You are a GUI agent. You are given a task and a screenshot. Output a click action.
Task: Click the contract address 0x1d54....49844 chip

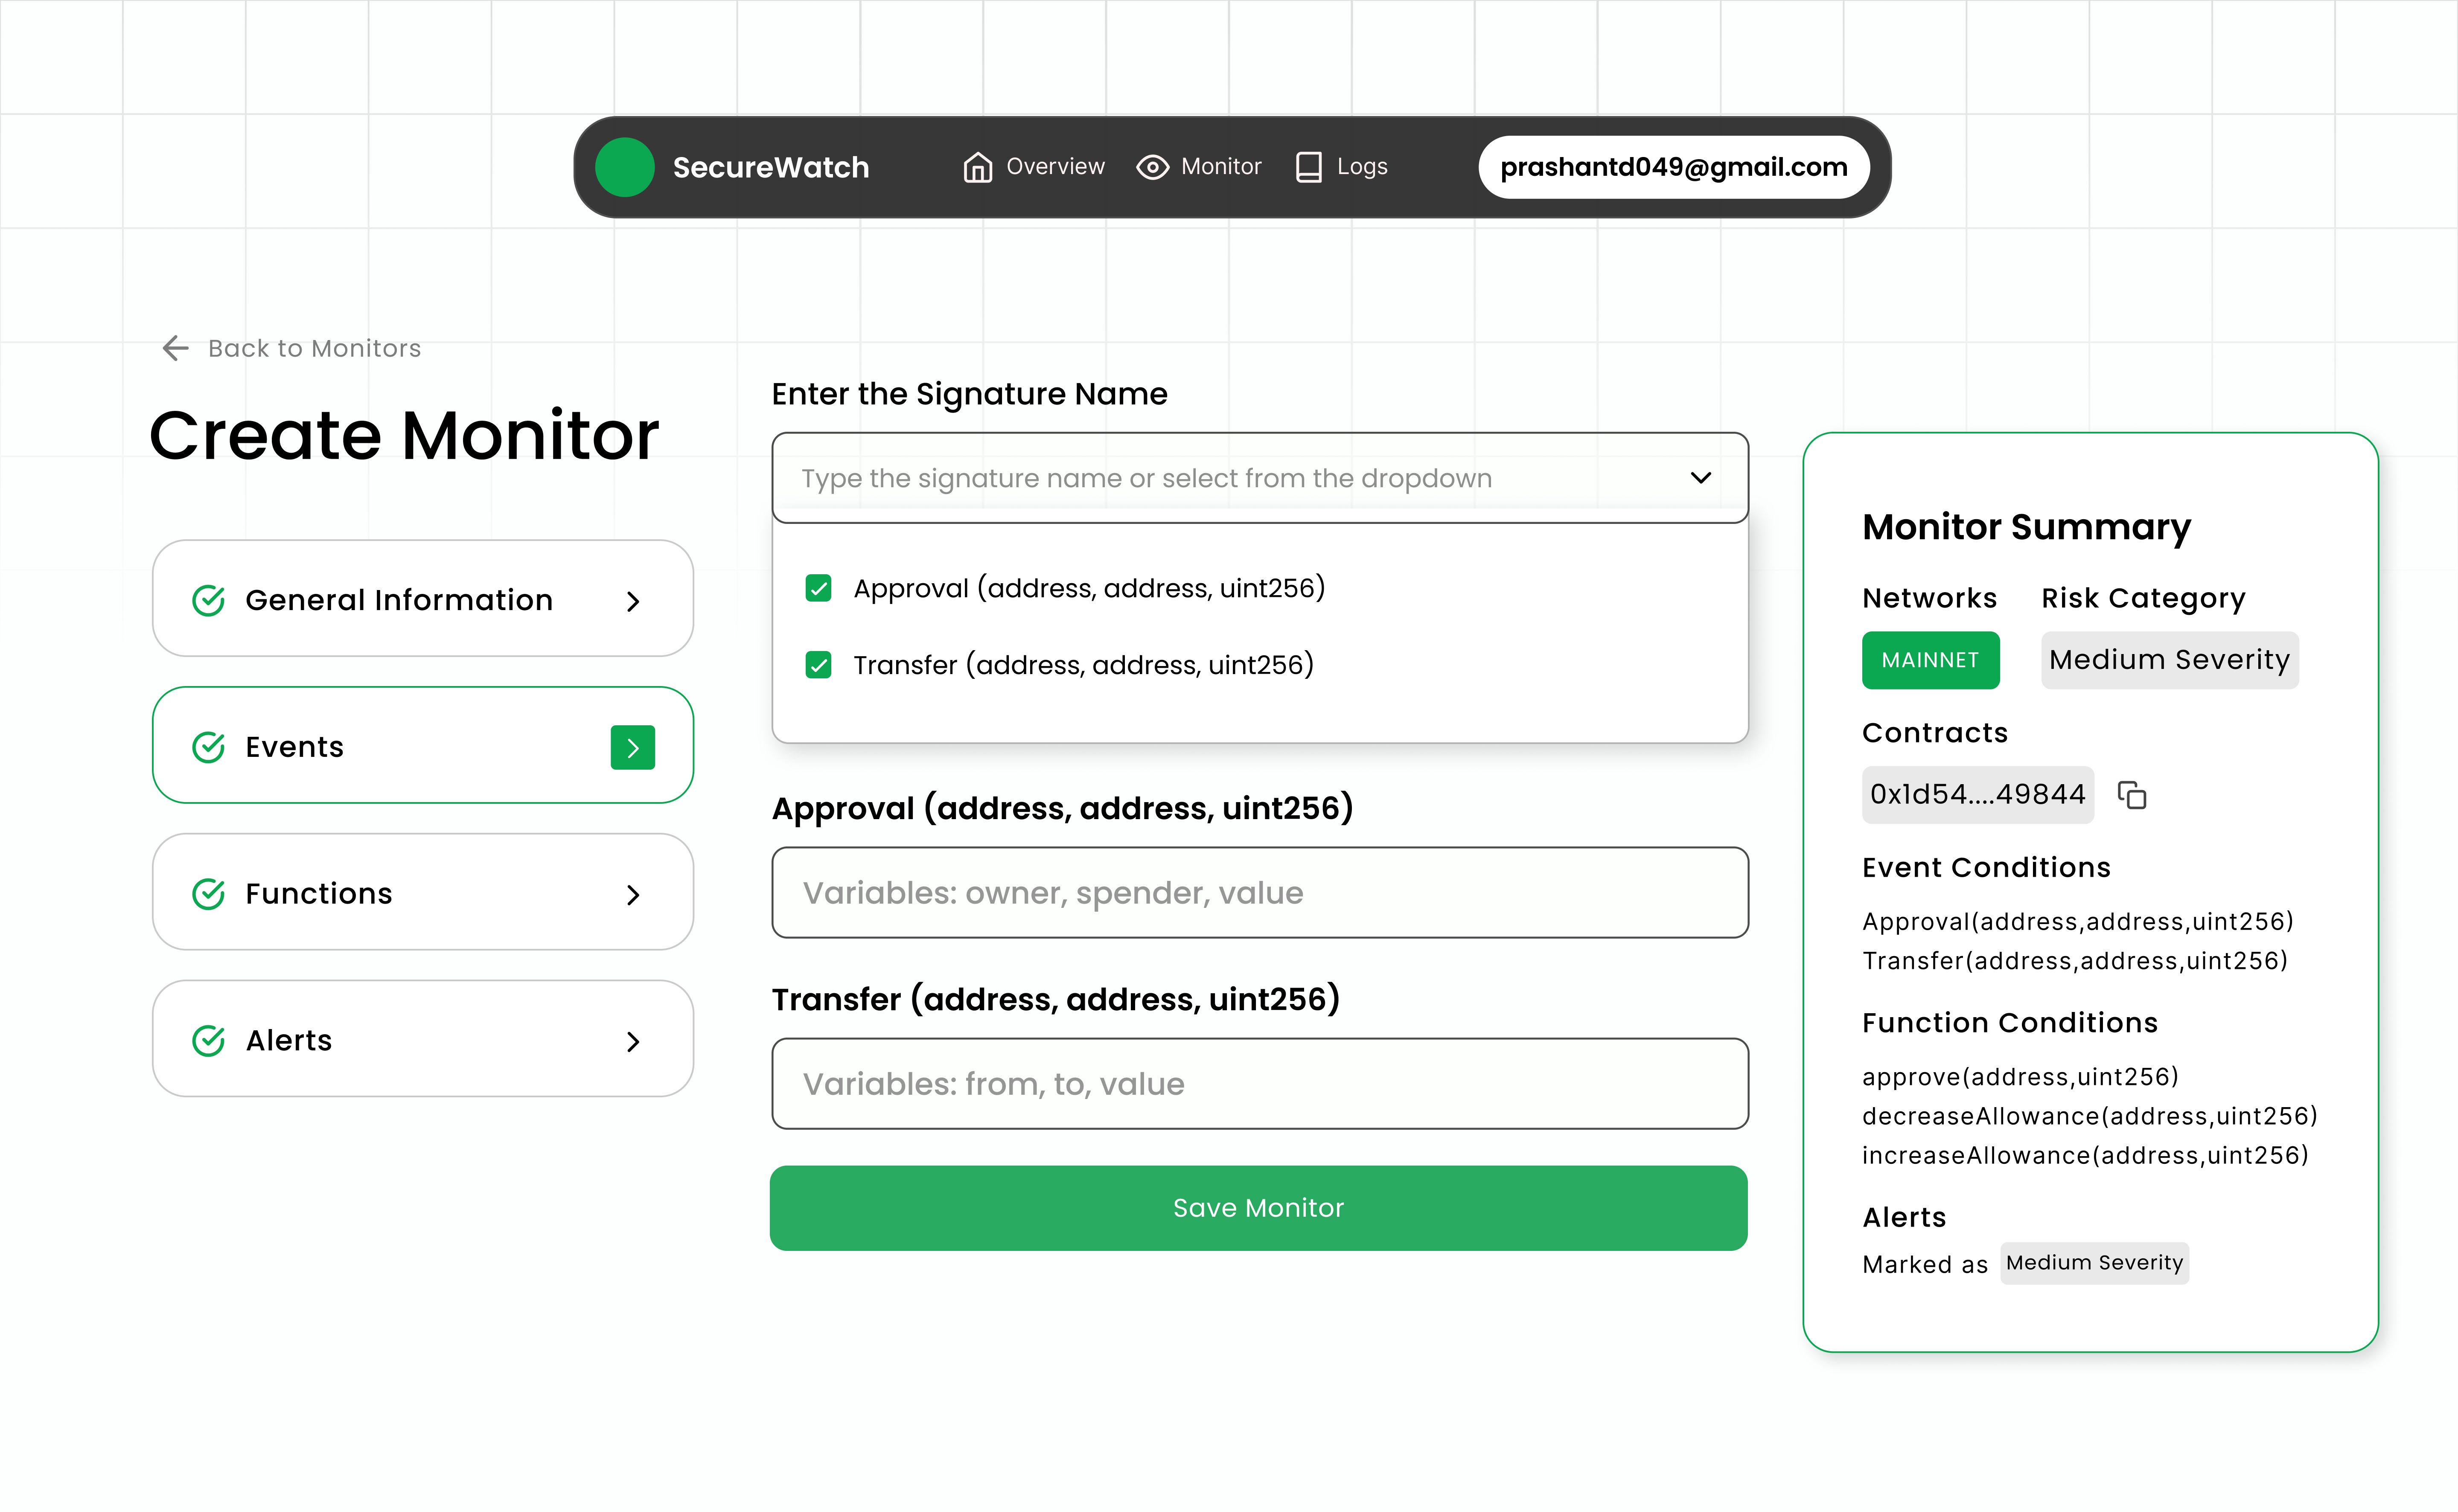click(1977, 795)
